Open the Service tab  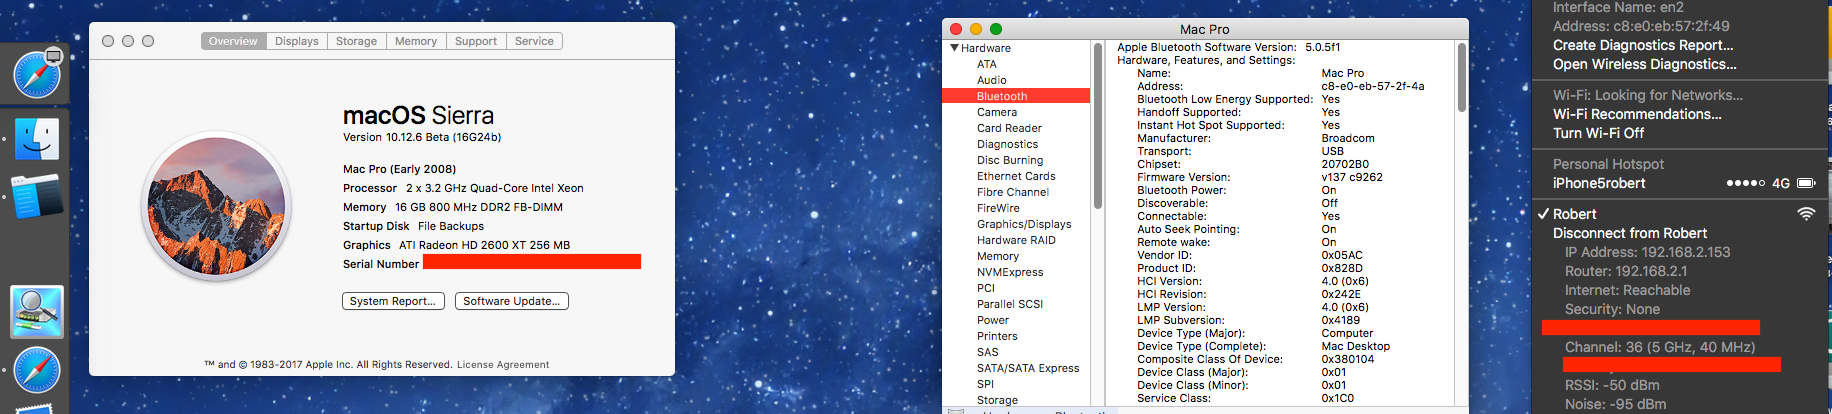534,41
